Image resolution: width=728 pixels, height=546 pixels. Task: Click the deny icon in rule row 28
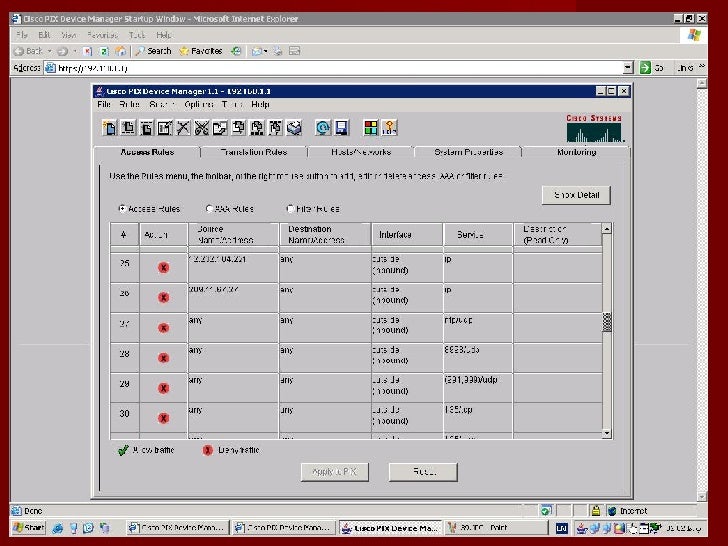pyautogui.click(x=163, y=358)
